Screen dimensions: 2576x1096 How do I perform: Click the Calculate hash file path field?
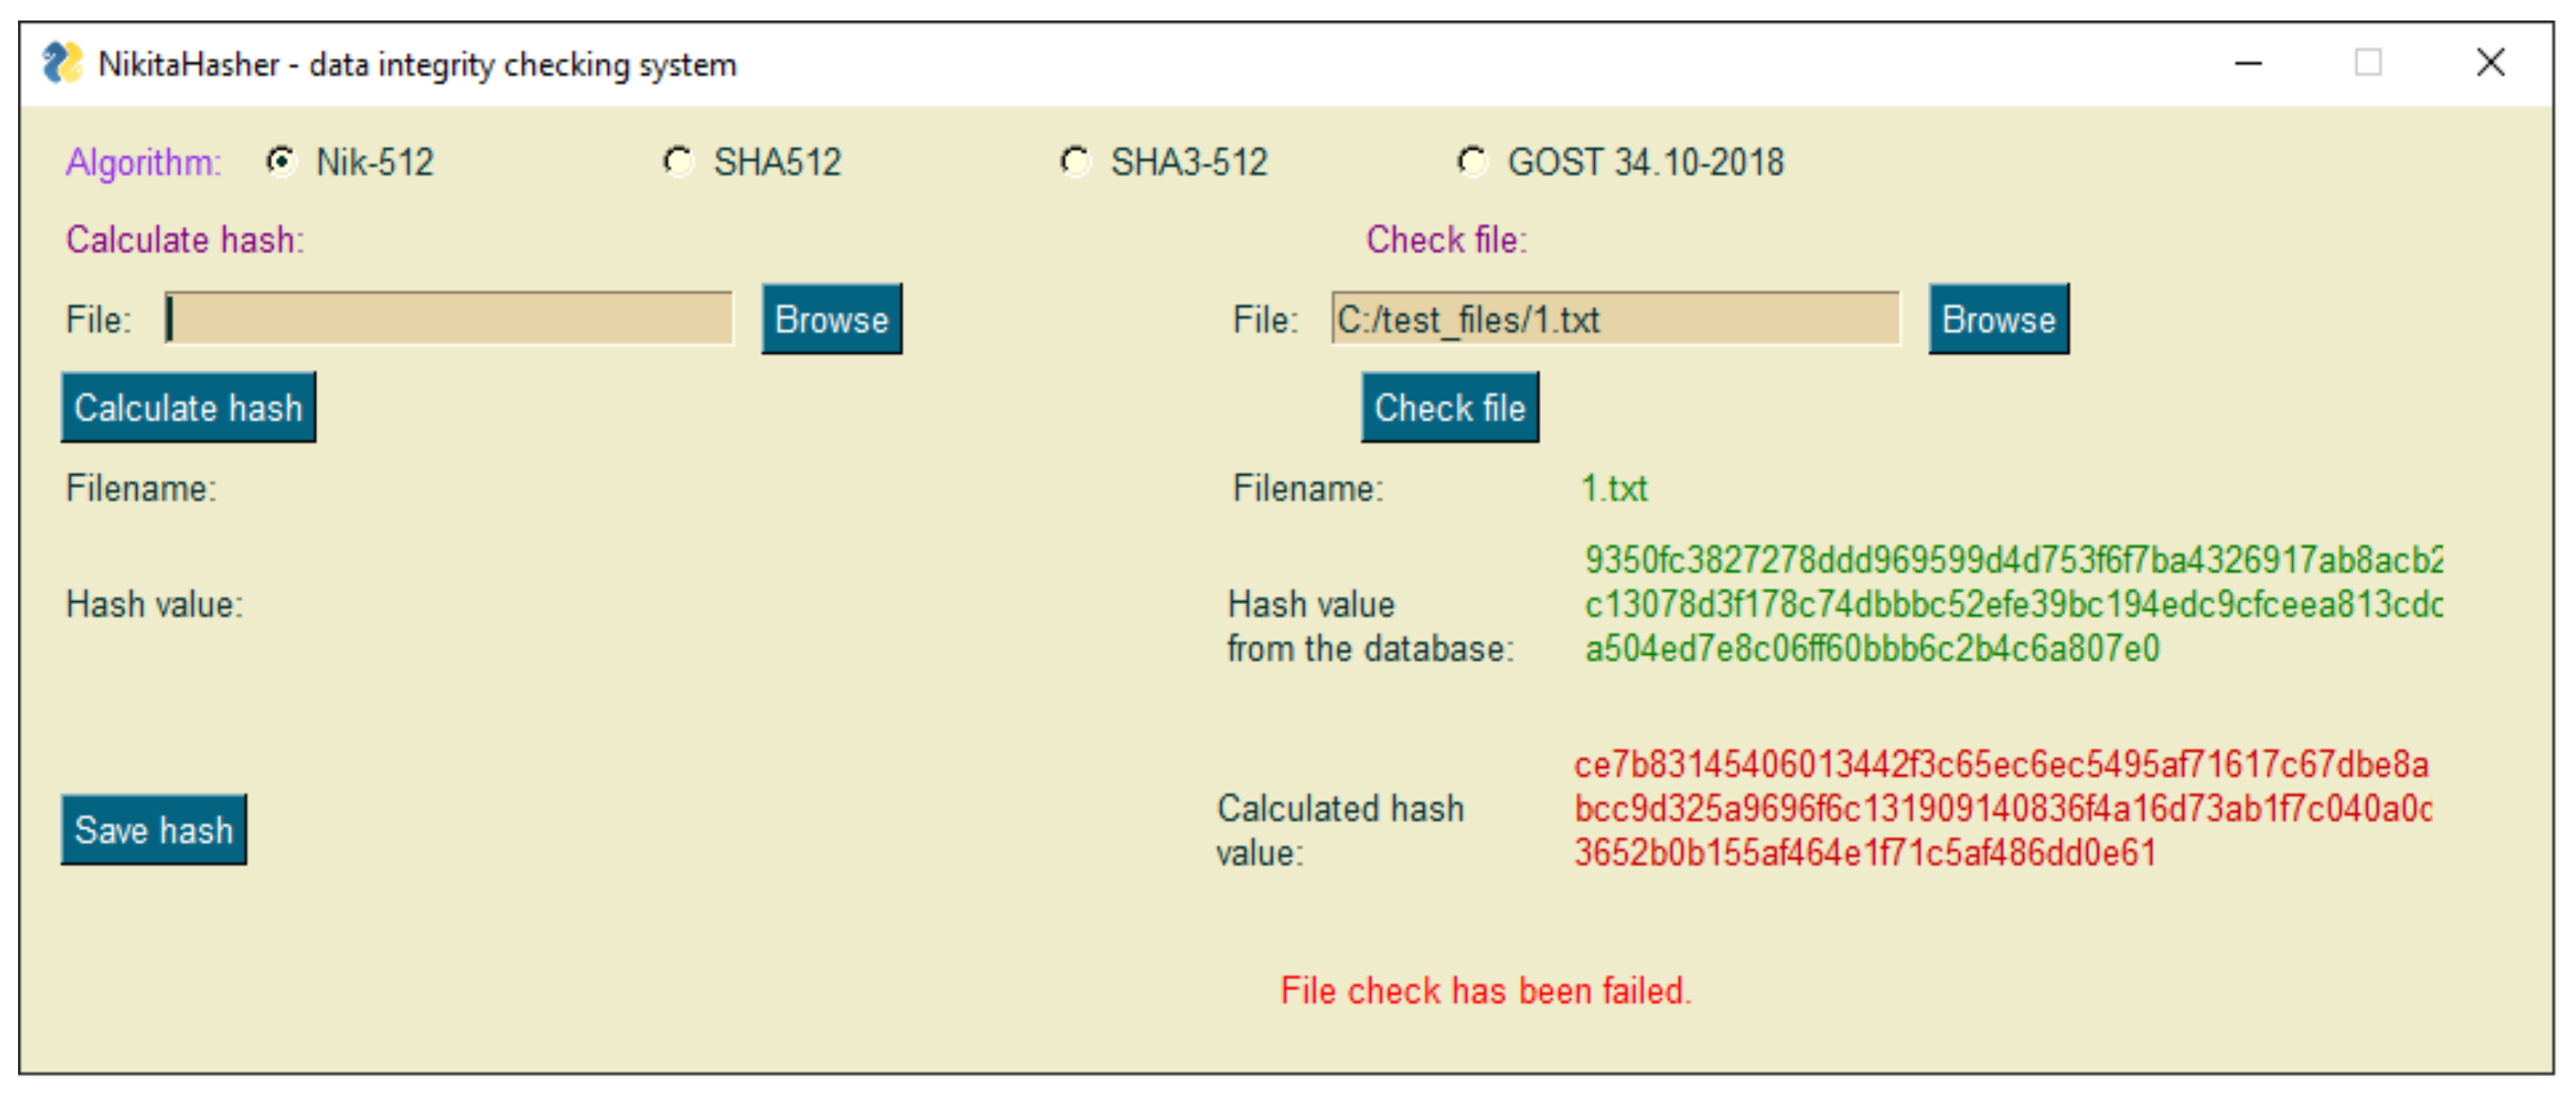pyautogui.click(x=450, y=319)
